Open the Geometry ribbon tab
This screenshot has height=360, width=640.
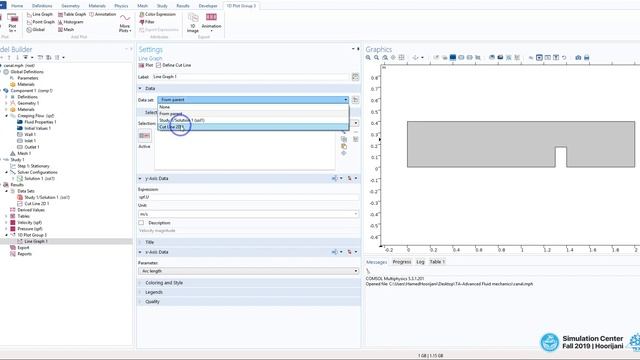(70, 6)
